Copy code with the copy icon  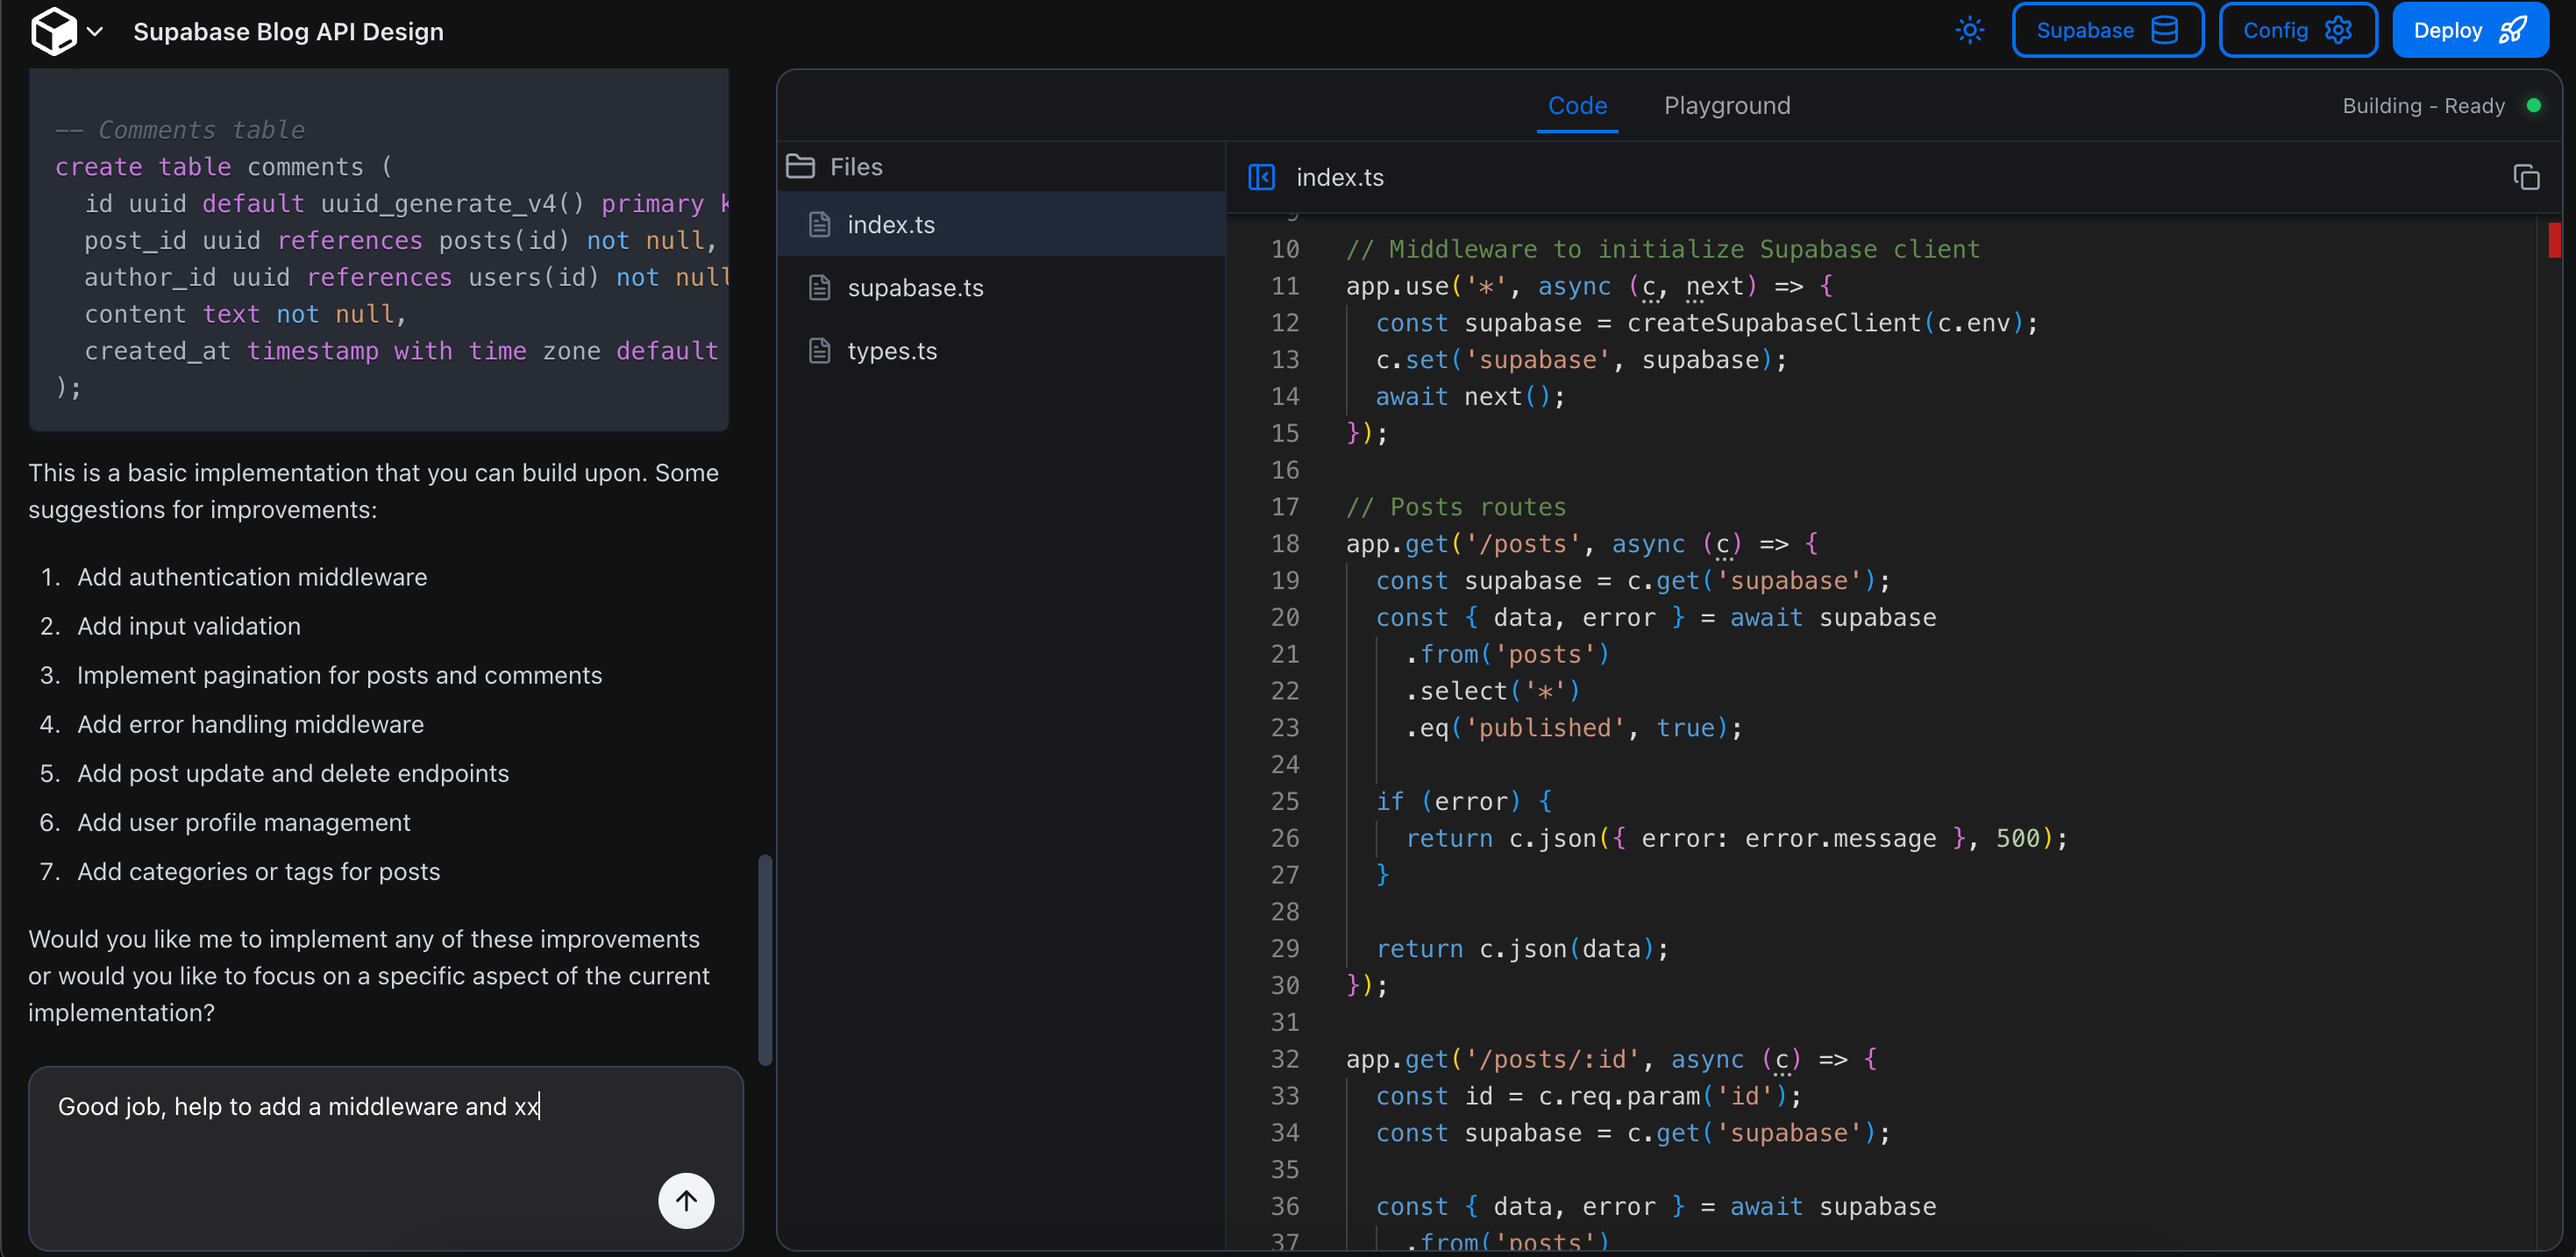[x=2525, y=178]
